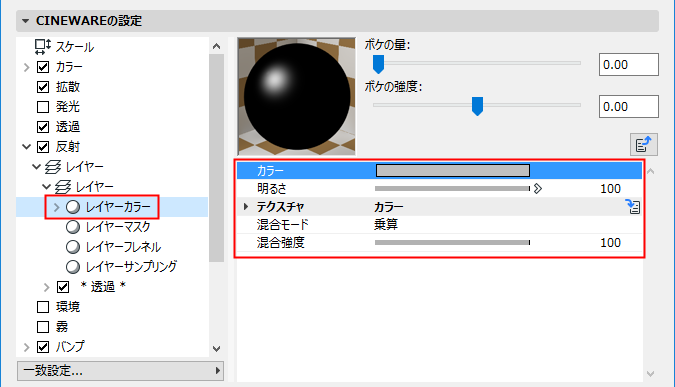Collapse the nested レイヤー tree node

[46, 187]
